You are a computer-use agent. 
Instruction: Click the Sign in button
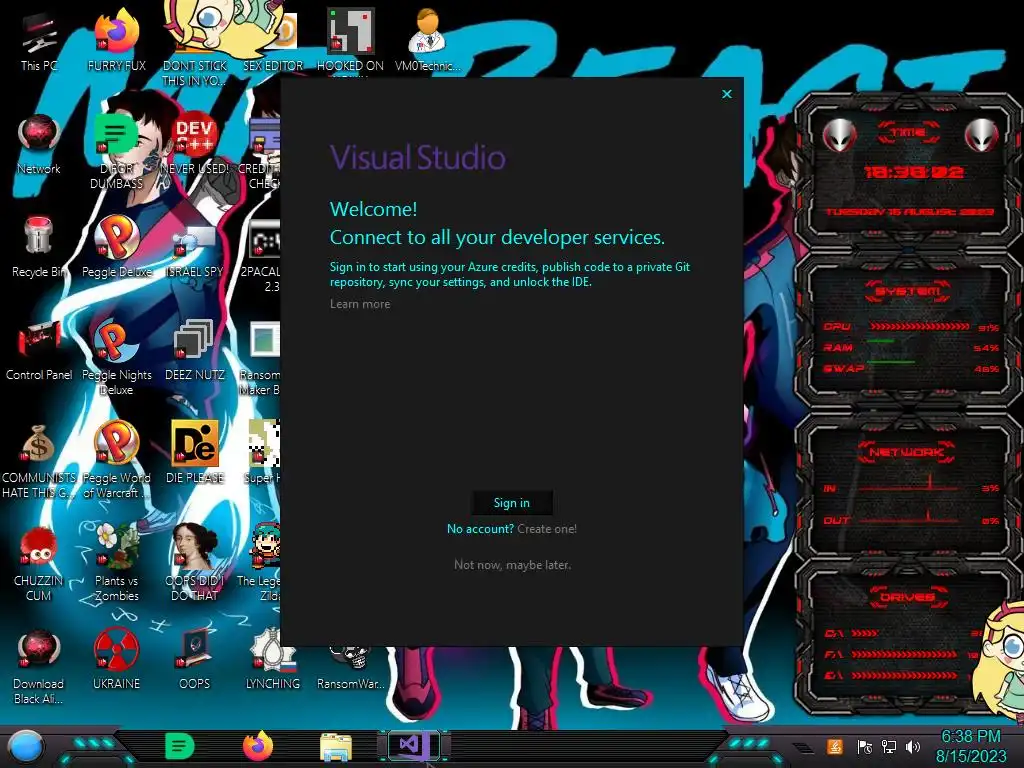(512, 503)
